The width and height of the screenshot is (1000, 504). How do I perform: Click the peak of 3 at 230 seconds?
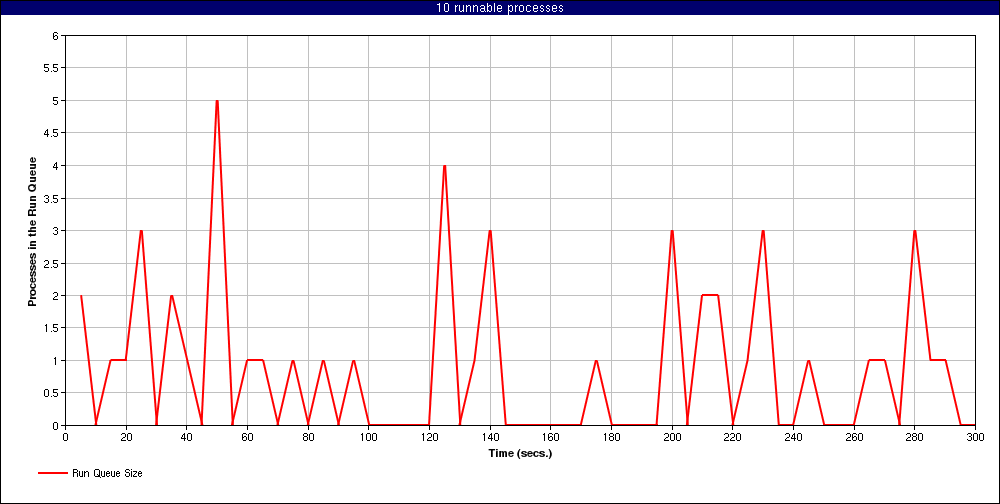click(x=763, y=230)
